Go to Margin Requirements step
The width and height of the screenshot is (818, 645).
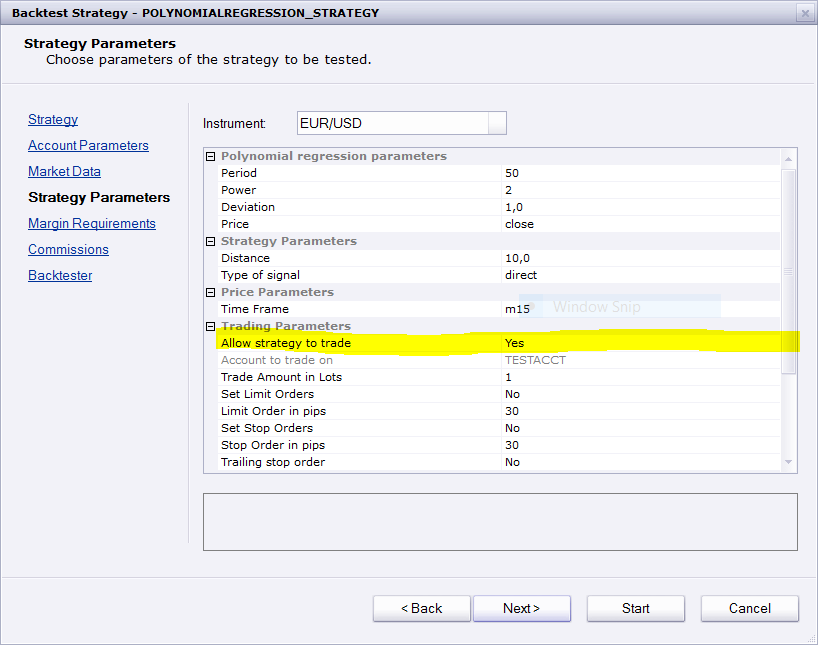[x=92, y=223]
